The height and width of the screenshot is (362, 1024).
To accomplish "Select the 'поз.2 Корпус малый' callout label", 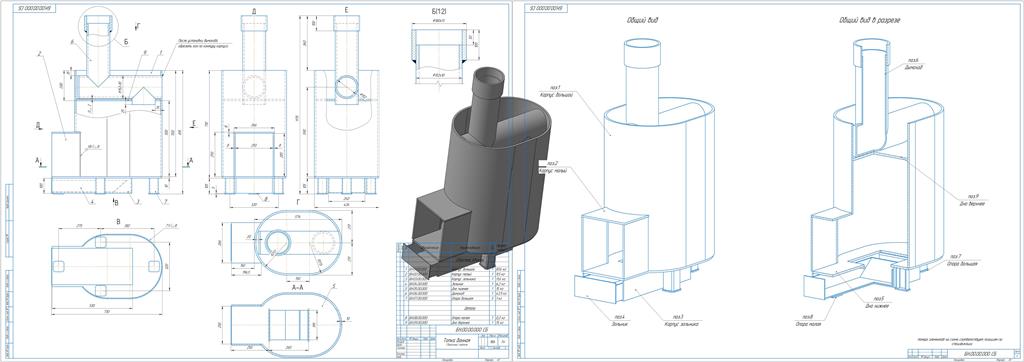I will click(x=552, y=167).
